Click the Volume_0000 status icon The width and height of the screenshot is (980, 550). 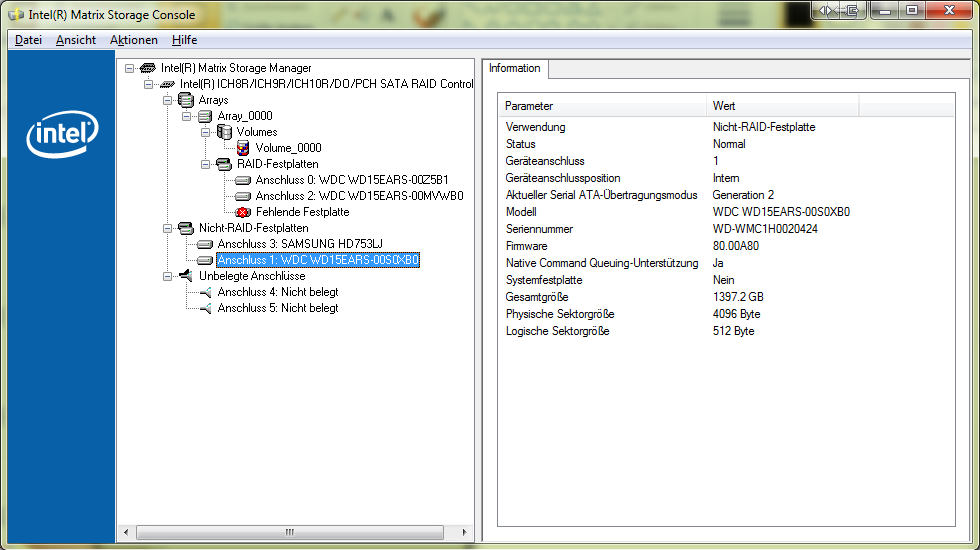[x=243, y=148]
